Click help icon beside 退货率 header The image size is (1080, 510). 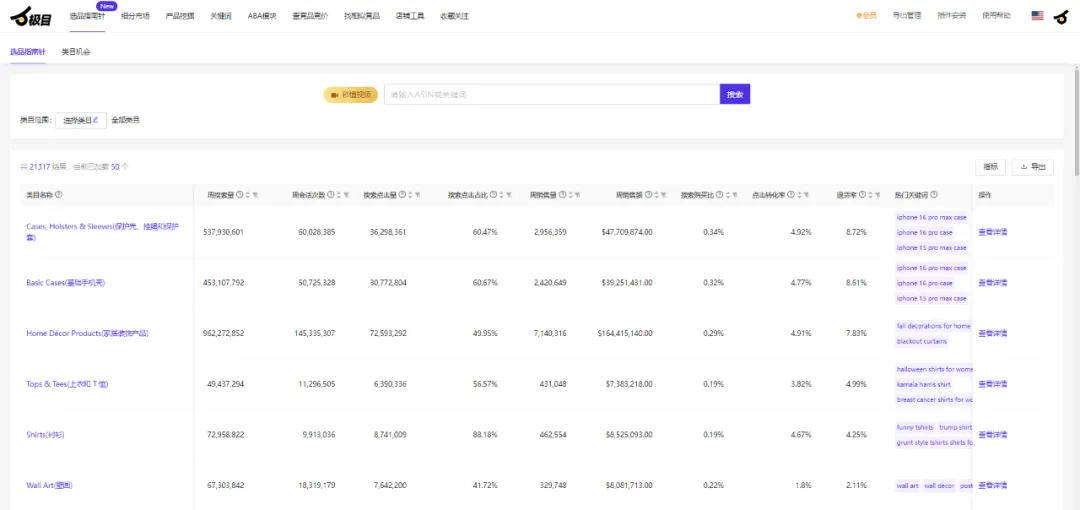(862, 195)
